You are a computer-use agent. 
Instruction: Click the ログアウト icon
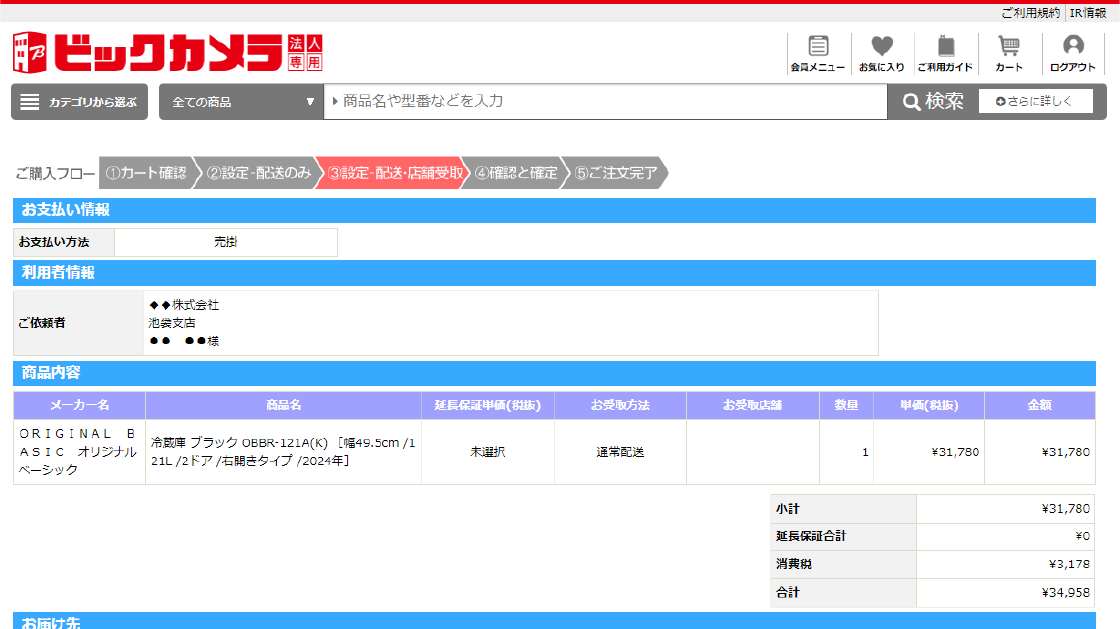point(1074,52)
